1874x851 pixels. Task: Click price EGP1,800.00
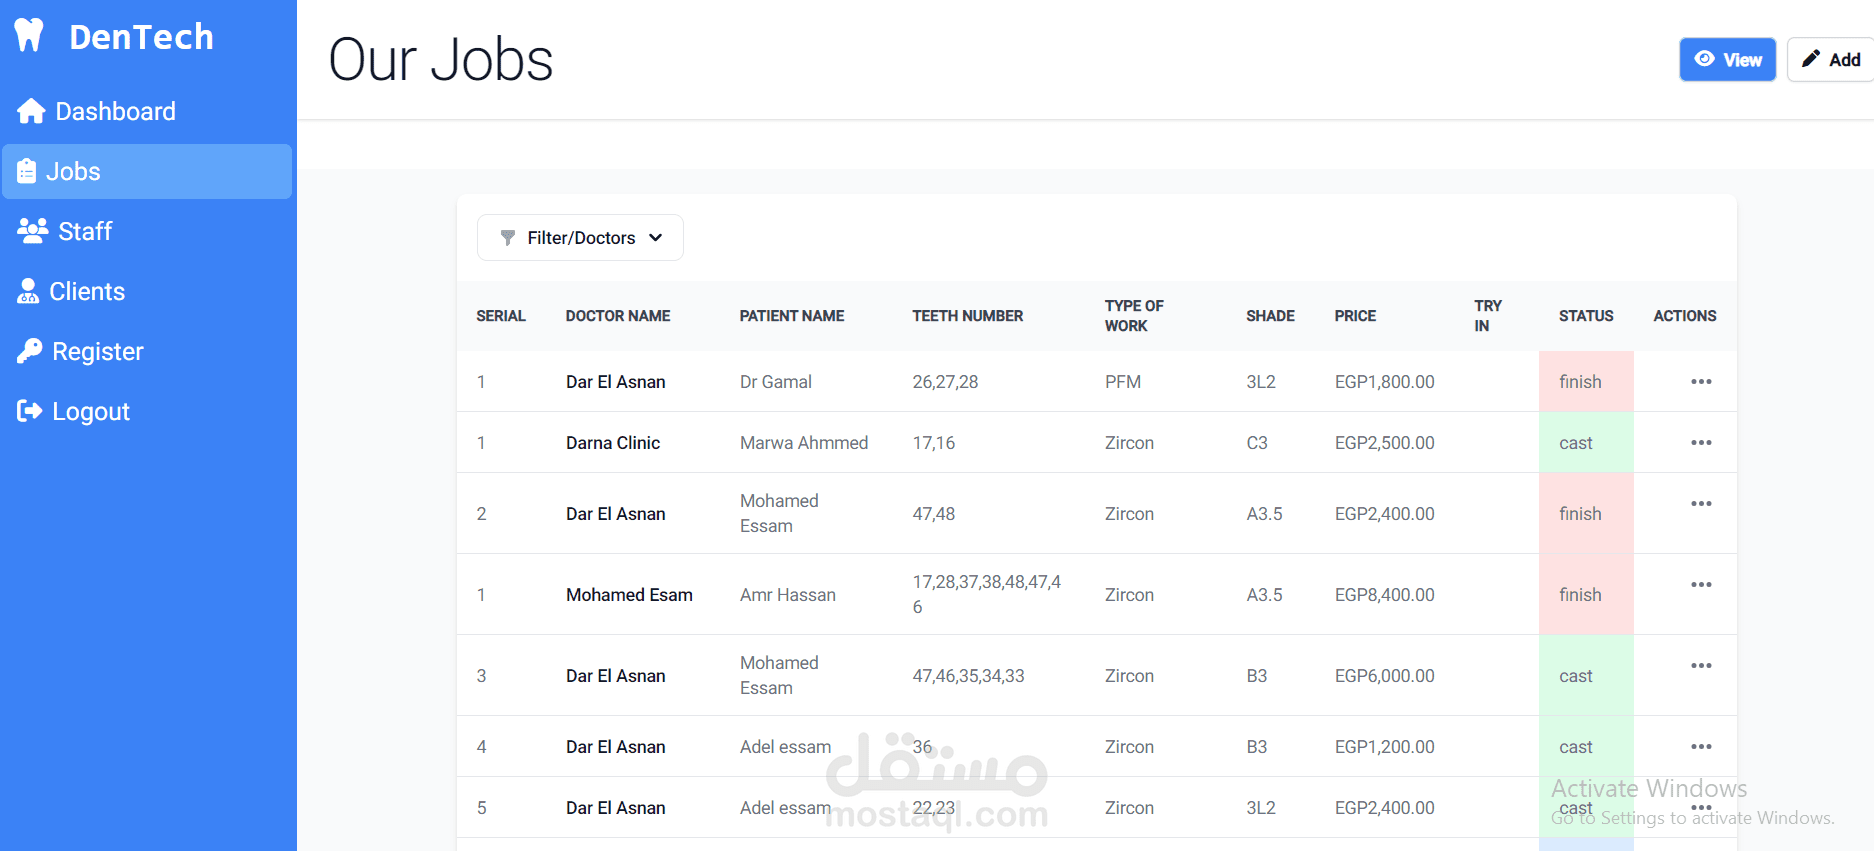click(1384, 382)
